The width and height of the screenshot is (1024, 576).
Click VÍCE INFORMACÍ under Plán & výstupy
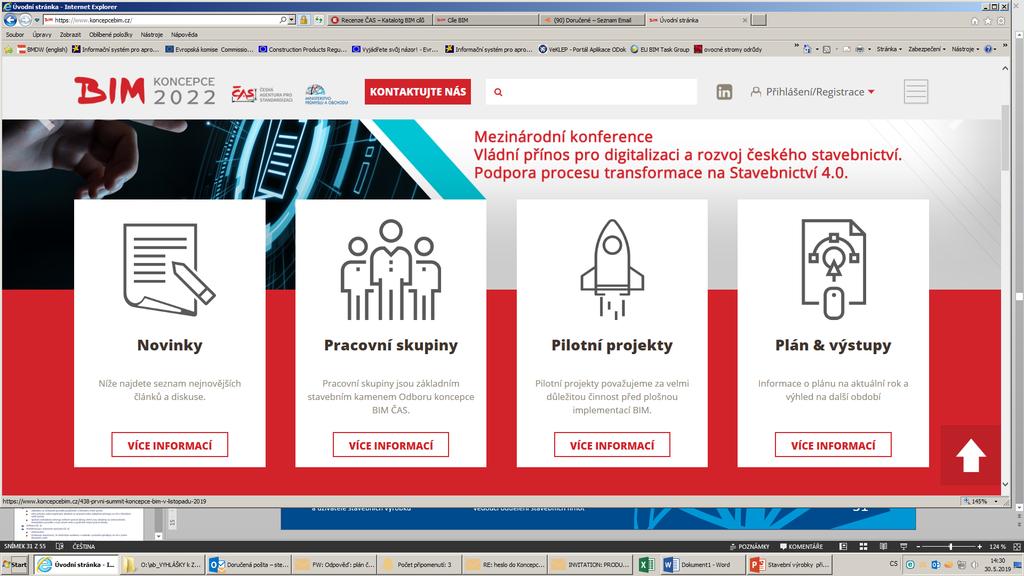(833, 445)
